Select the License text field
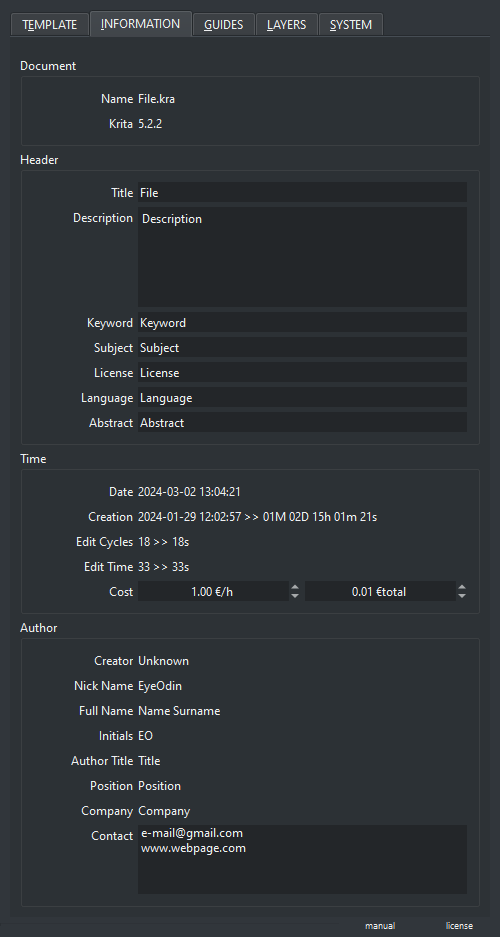Viewport: 500px width, 937px height. [302, 372]
